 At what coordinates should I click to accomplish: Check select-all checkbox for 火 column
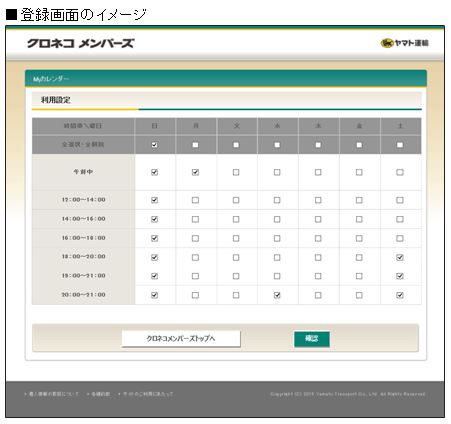coord(236,145)
